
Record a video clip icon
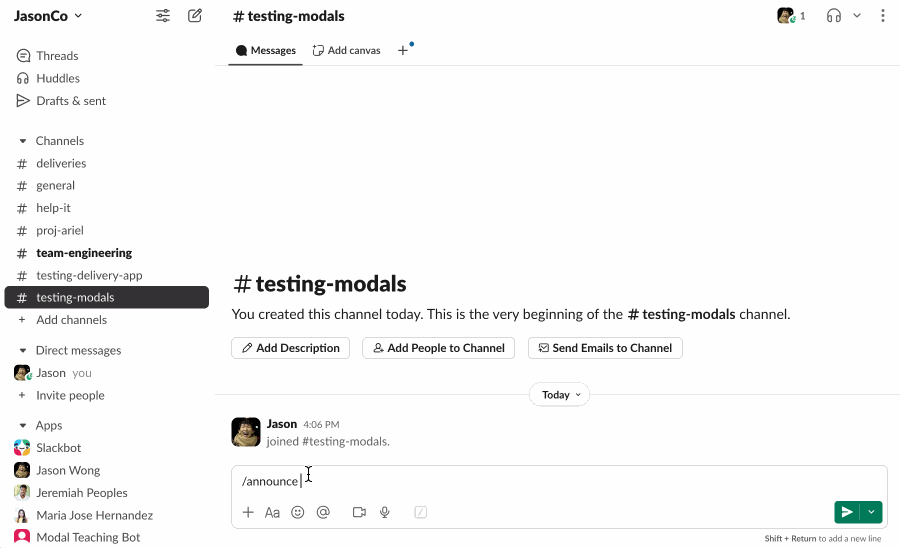coord(359,512)
